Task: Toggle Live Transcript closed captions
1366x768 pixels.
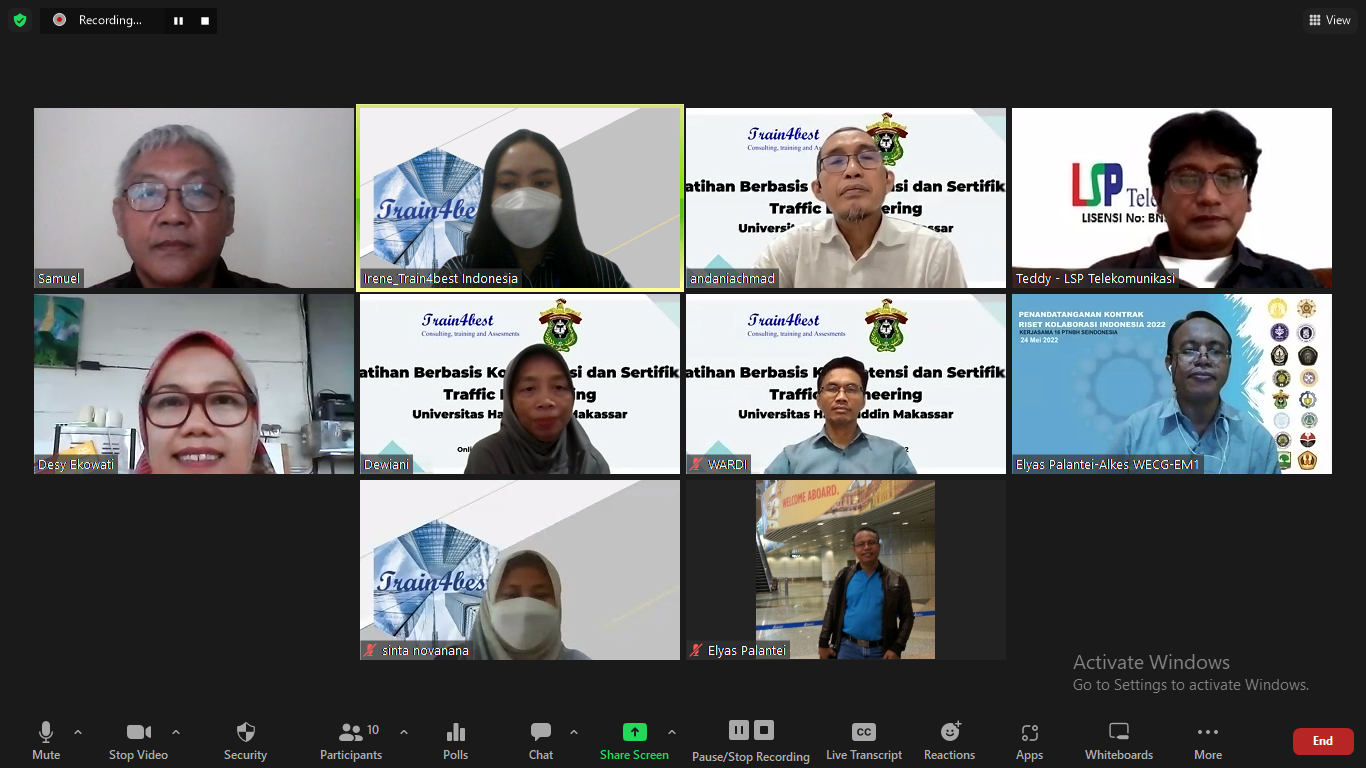Action: [x=863, y=741]
